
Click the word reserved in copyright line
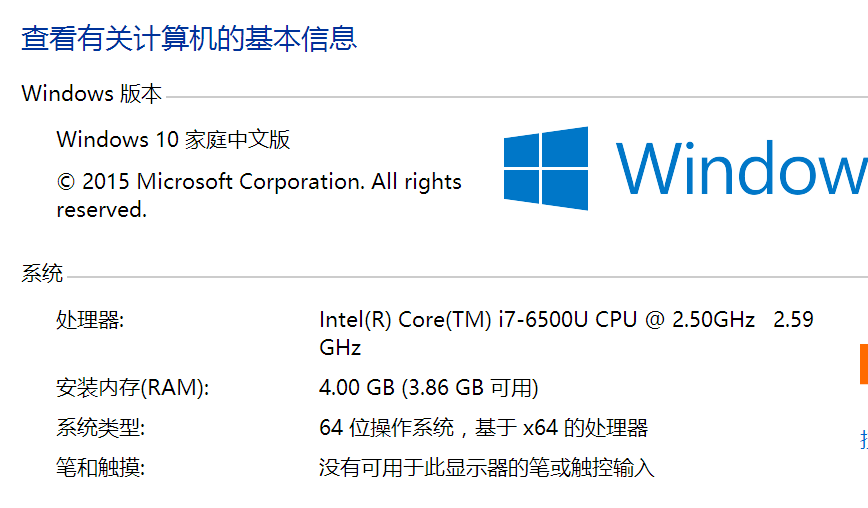tap(101, 210)
